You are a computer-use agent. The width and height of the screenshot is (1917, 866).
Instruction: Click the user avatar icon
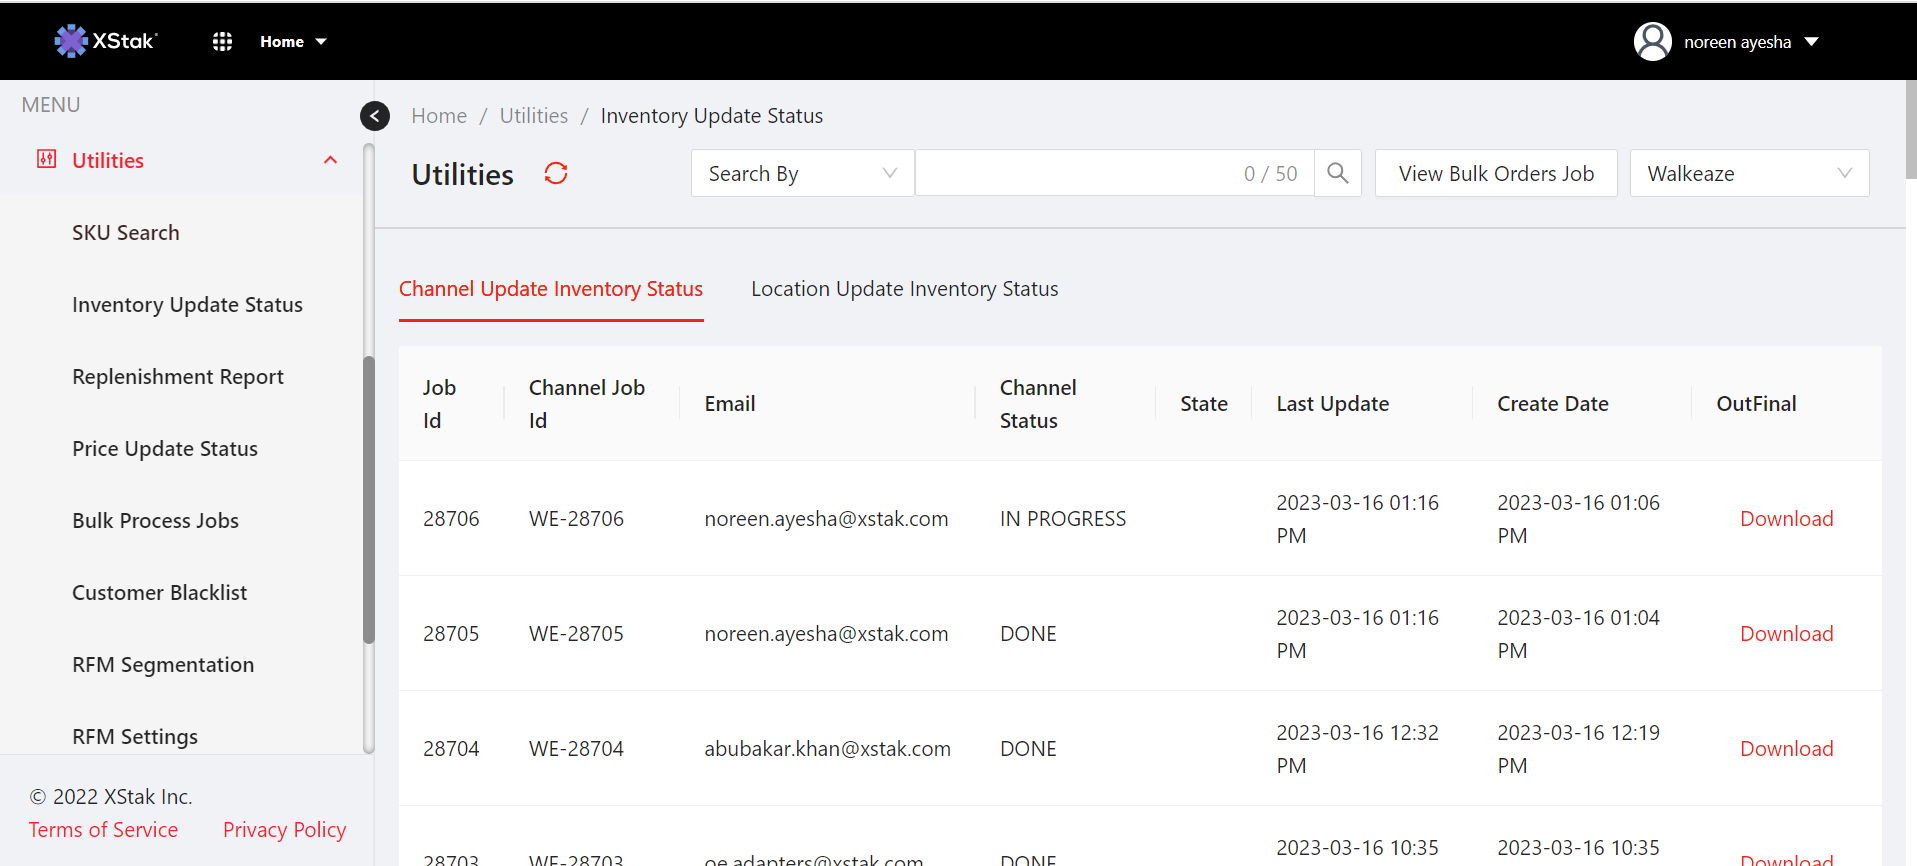click(x=1652, y=42)
